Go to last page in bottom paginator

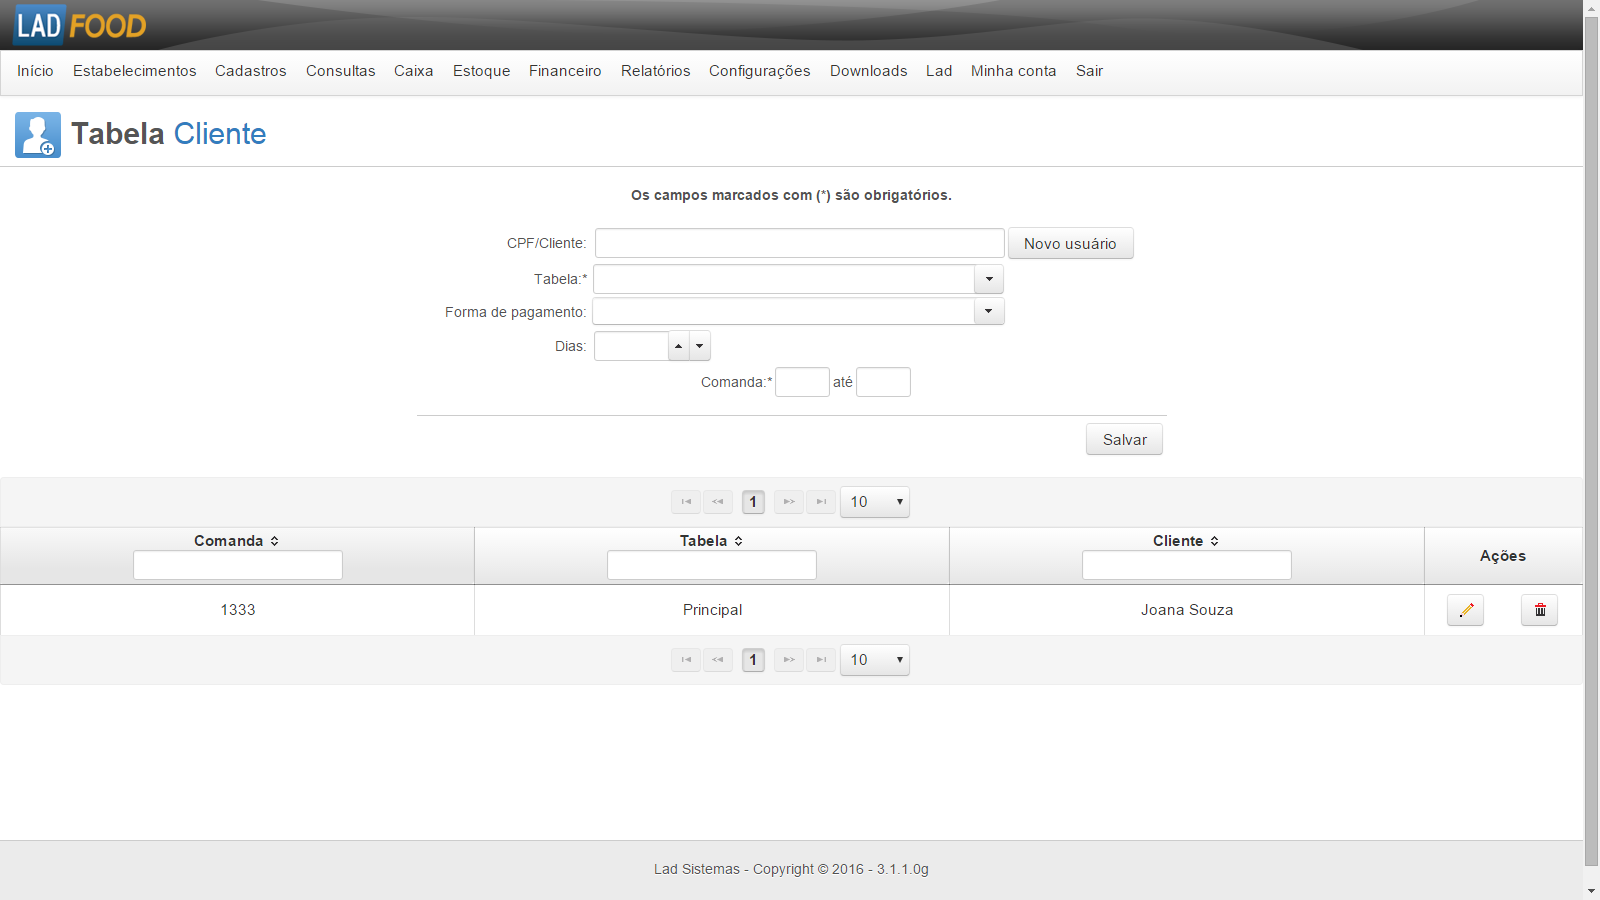[821, 660]
